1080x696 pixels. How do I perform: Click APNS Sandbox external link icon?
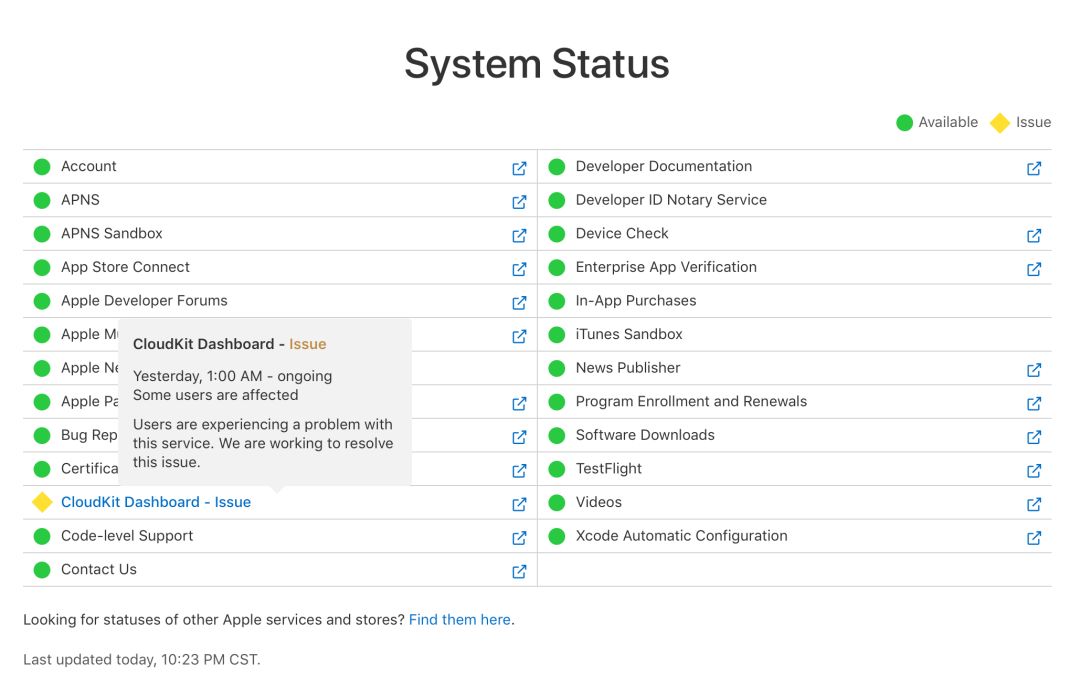tap(519, 235)
